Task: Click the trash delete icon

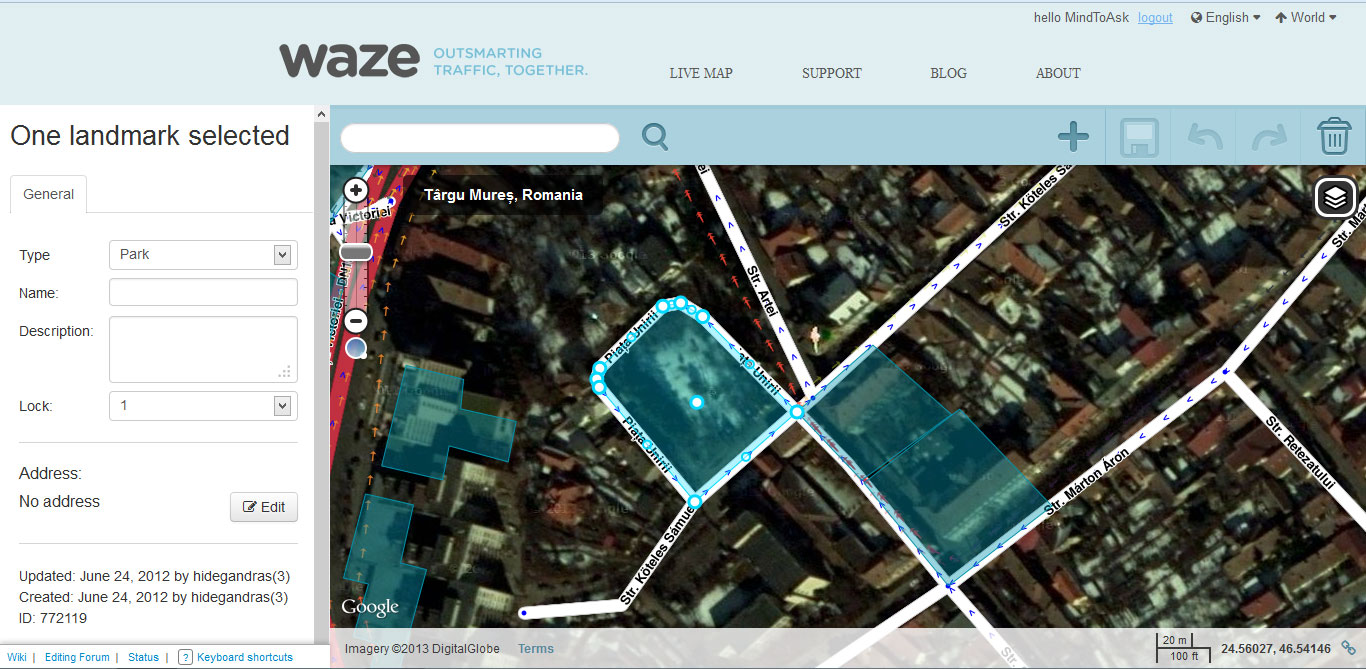Action: [x=1334, y=136]
